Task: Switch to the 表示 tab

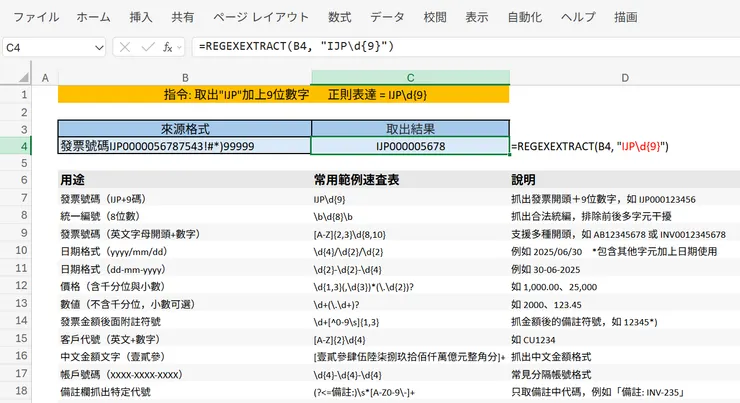Action: [477, 17]
